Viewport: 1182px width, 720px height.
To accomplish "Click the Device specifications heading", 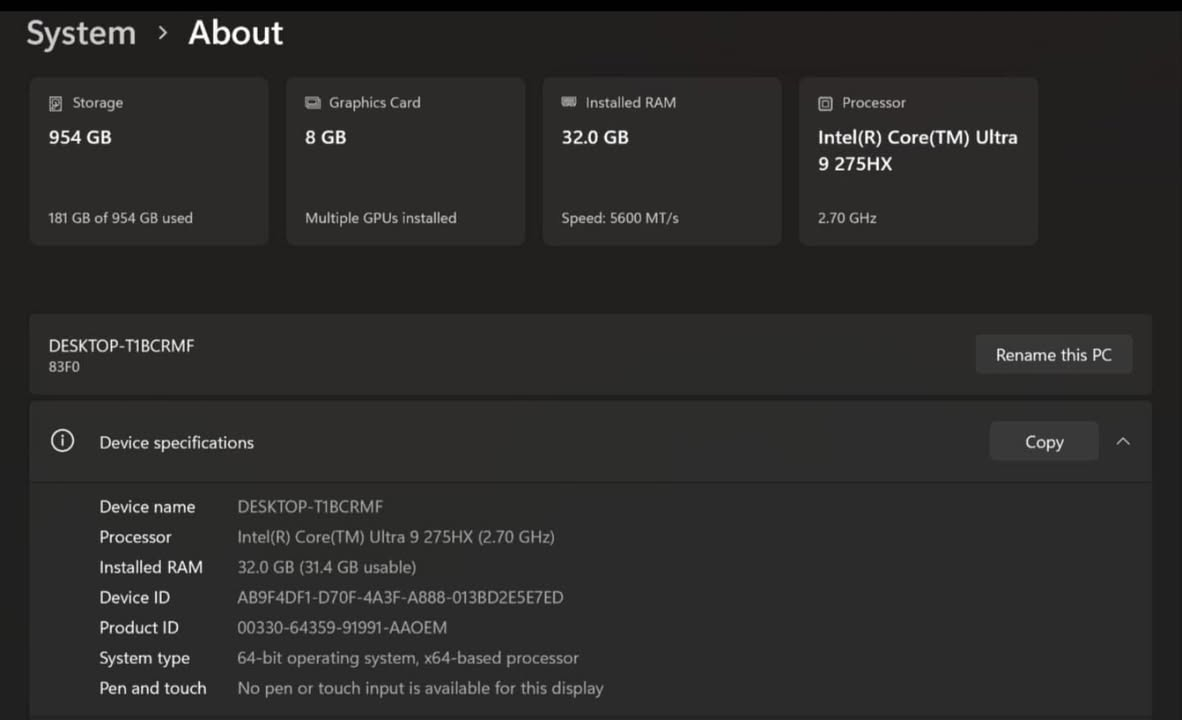I will (x=177, y=442).
